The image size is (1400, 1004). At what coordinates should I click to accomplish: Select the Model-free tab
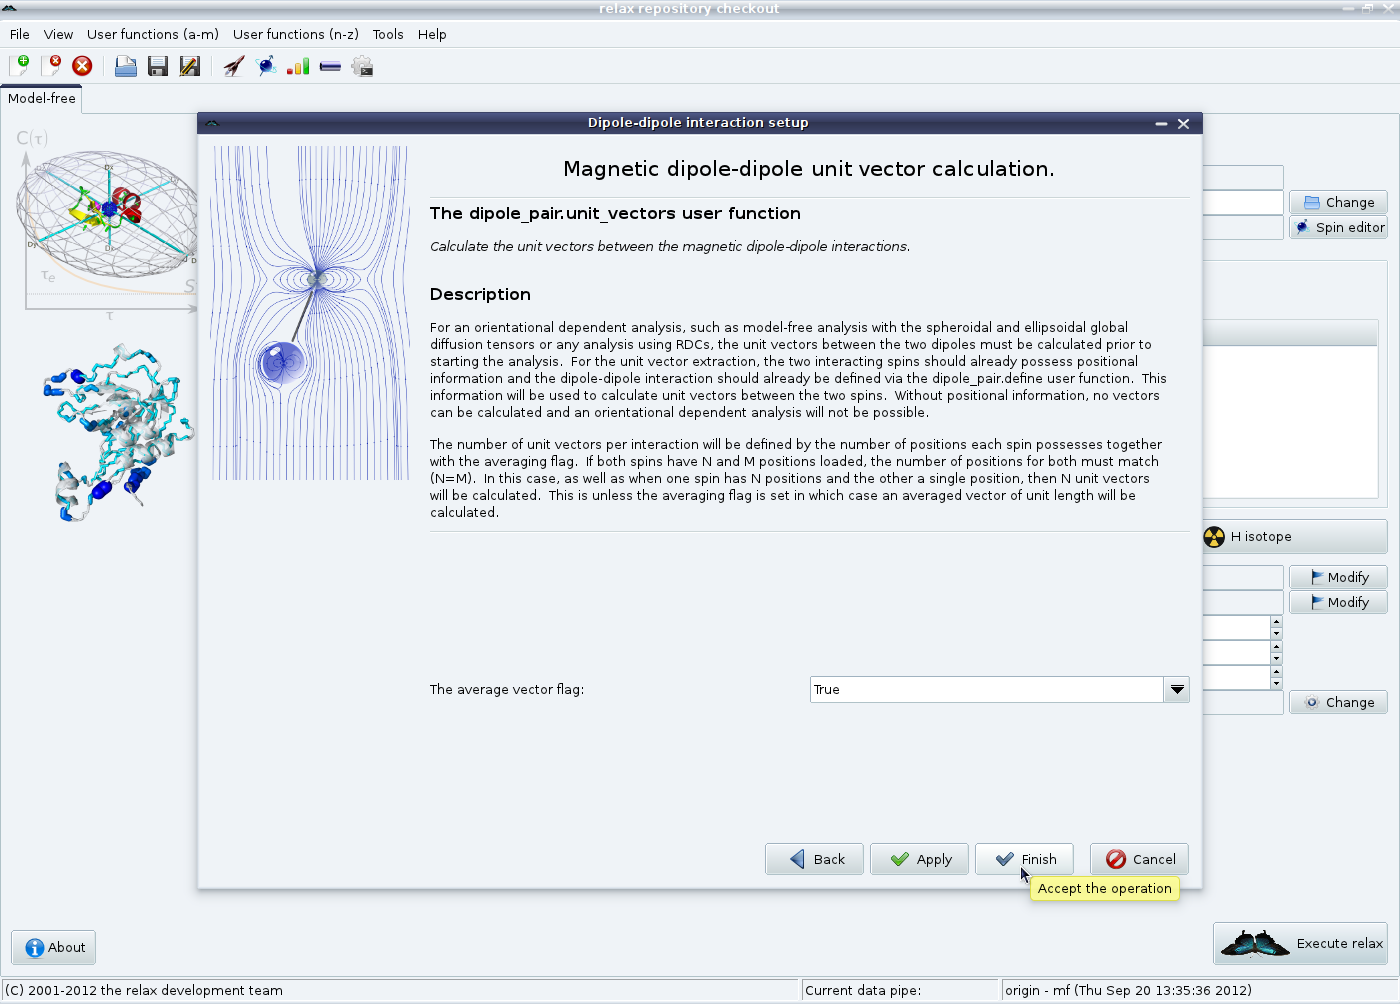point(41,98)
